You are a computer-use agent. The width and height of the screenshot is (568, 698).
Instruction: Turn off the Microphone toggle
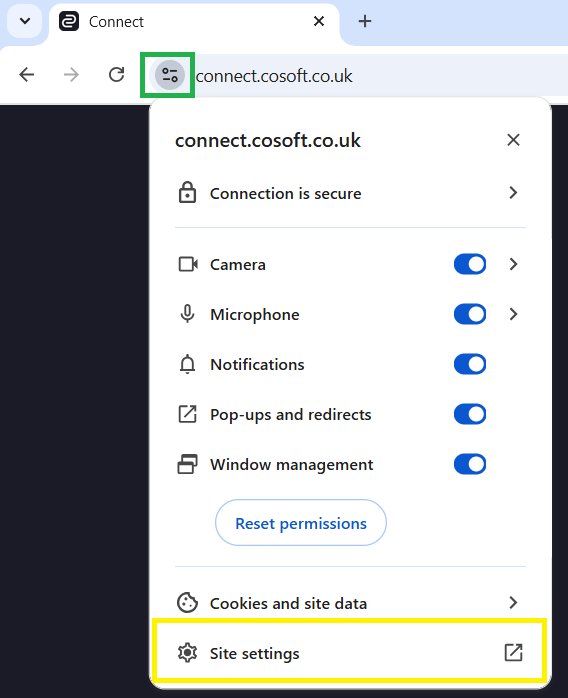[470, 314]
